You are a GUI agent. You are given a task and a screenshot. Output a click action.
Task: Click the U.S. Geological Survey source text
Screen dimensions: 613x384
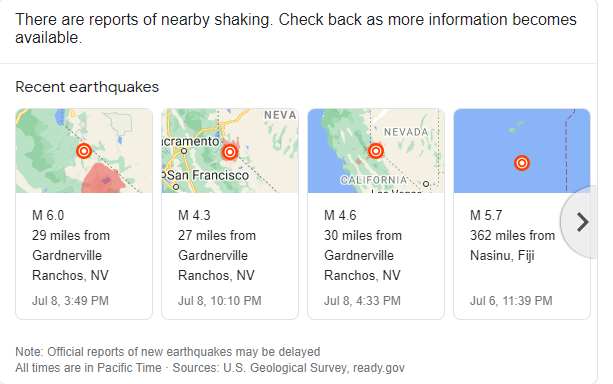pyautogui.click(x=285, y=368)
